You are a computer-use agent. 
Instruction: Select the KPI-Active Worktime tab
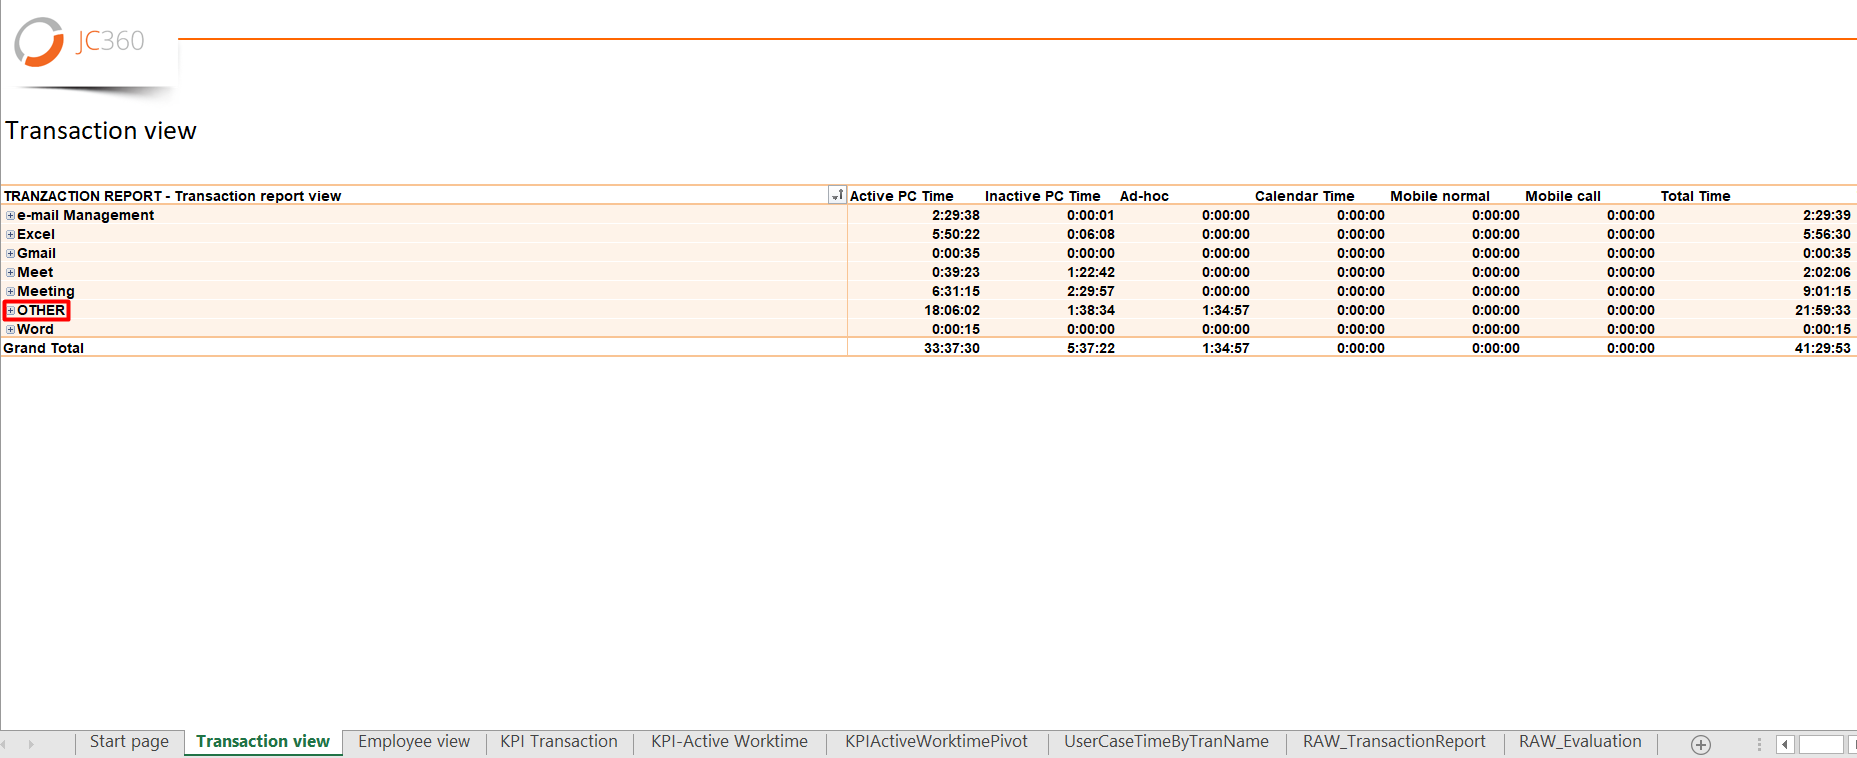729,742
